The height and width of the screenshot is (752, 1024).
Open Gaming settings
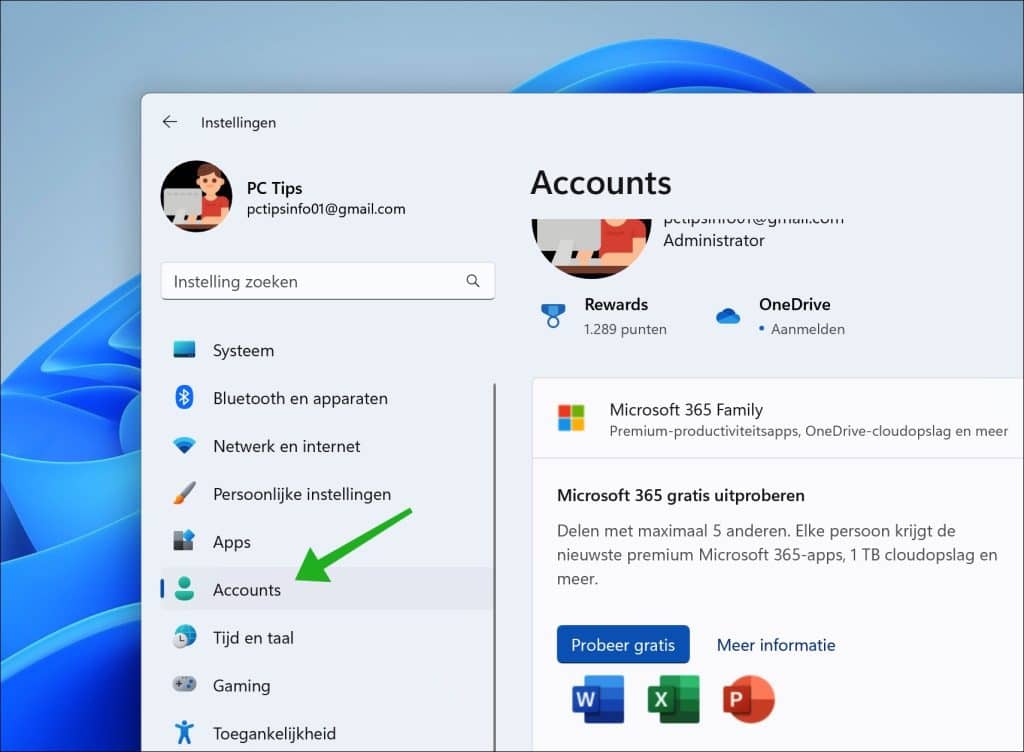[327, 685]
